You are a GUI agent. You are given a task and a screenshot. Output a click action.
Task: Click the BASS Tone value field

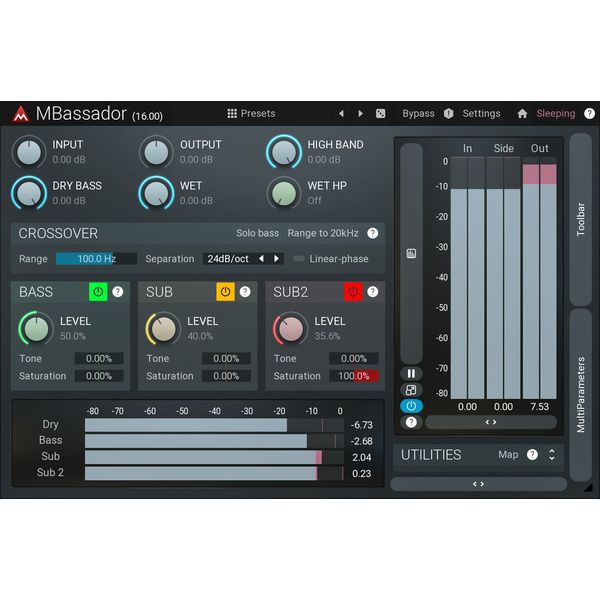[99, 359]
